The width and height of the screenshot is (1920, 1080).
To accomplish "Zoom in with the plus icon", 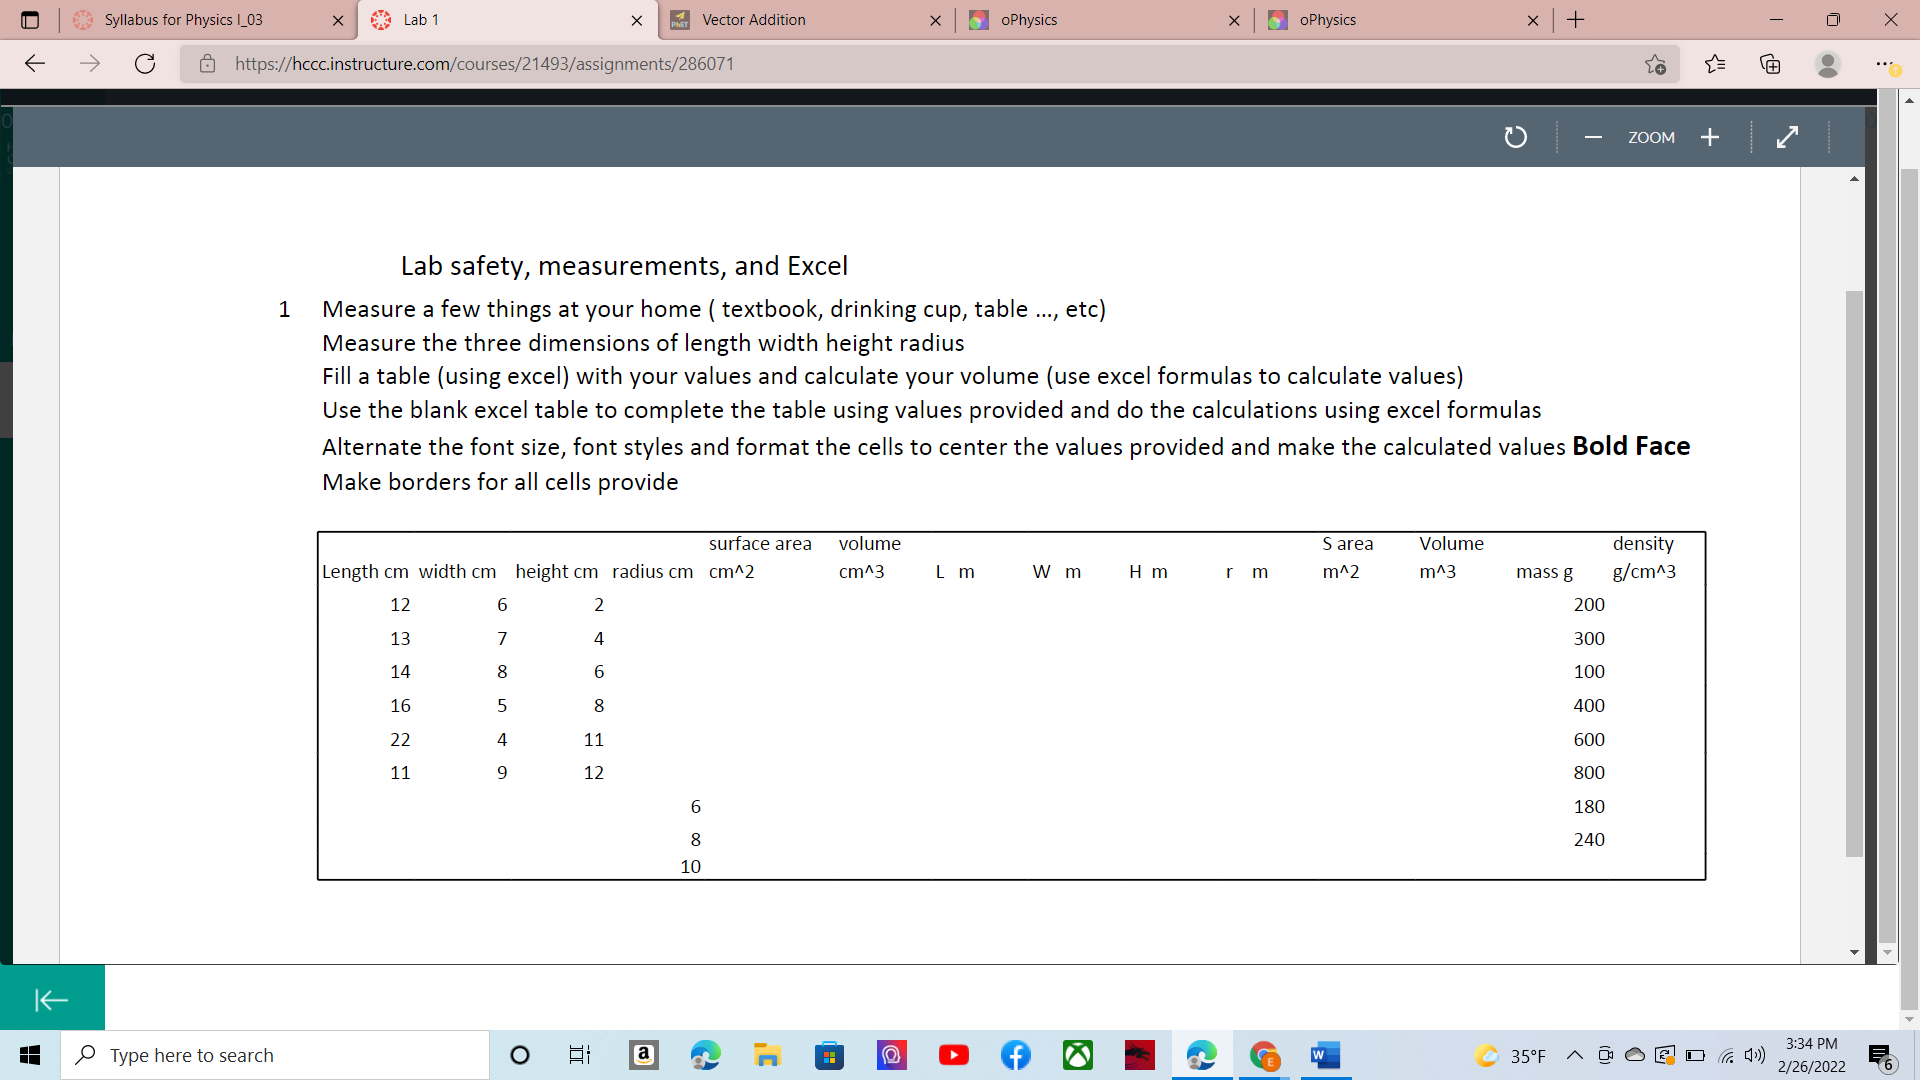I will [1710, 137].
